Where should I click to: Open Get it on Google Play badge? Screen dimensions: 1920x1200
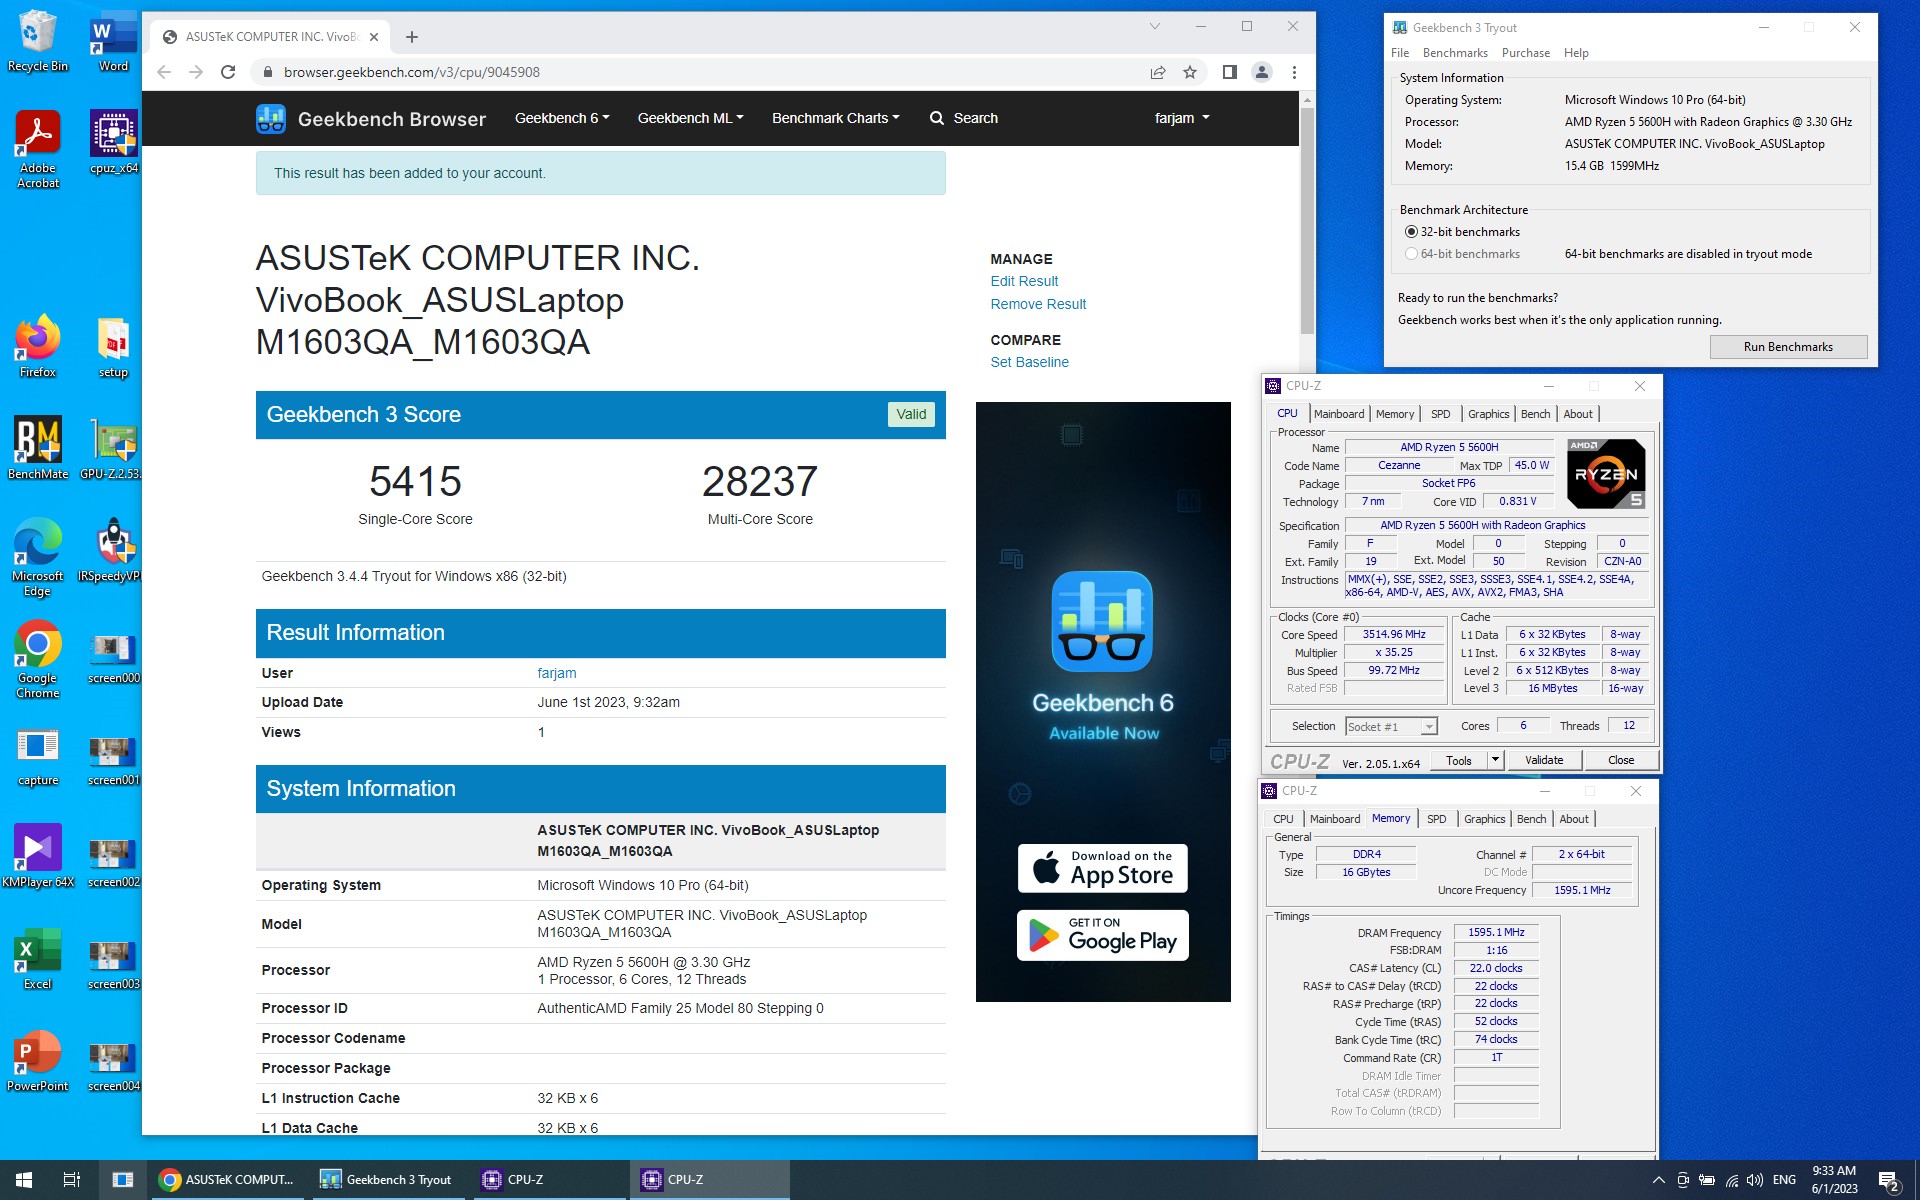(x=1103, y=935)
